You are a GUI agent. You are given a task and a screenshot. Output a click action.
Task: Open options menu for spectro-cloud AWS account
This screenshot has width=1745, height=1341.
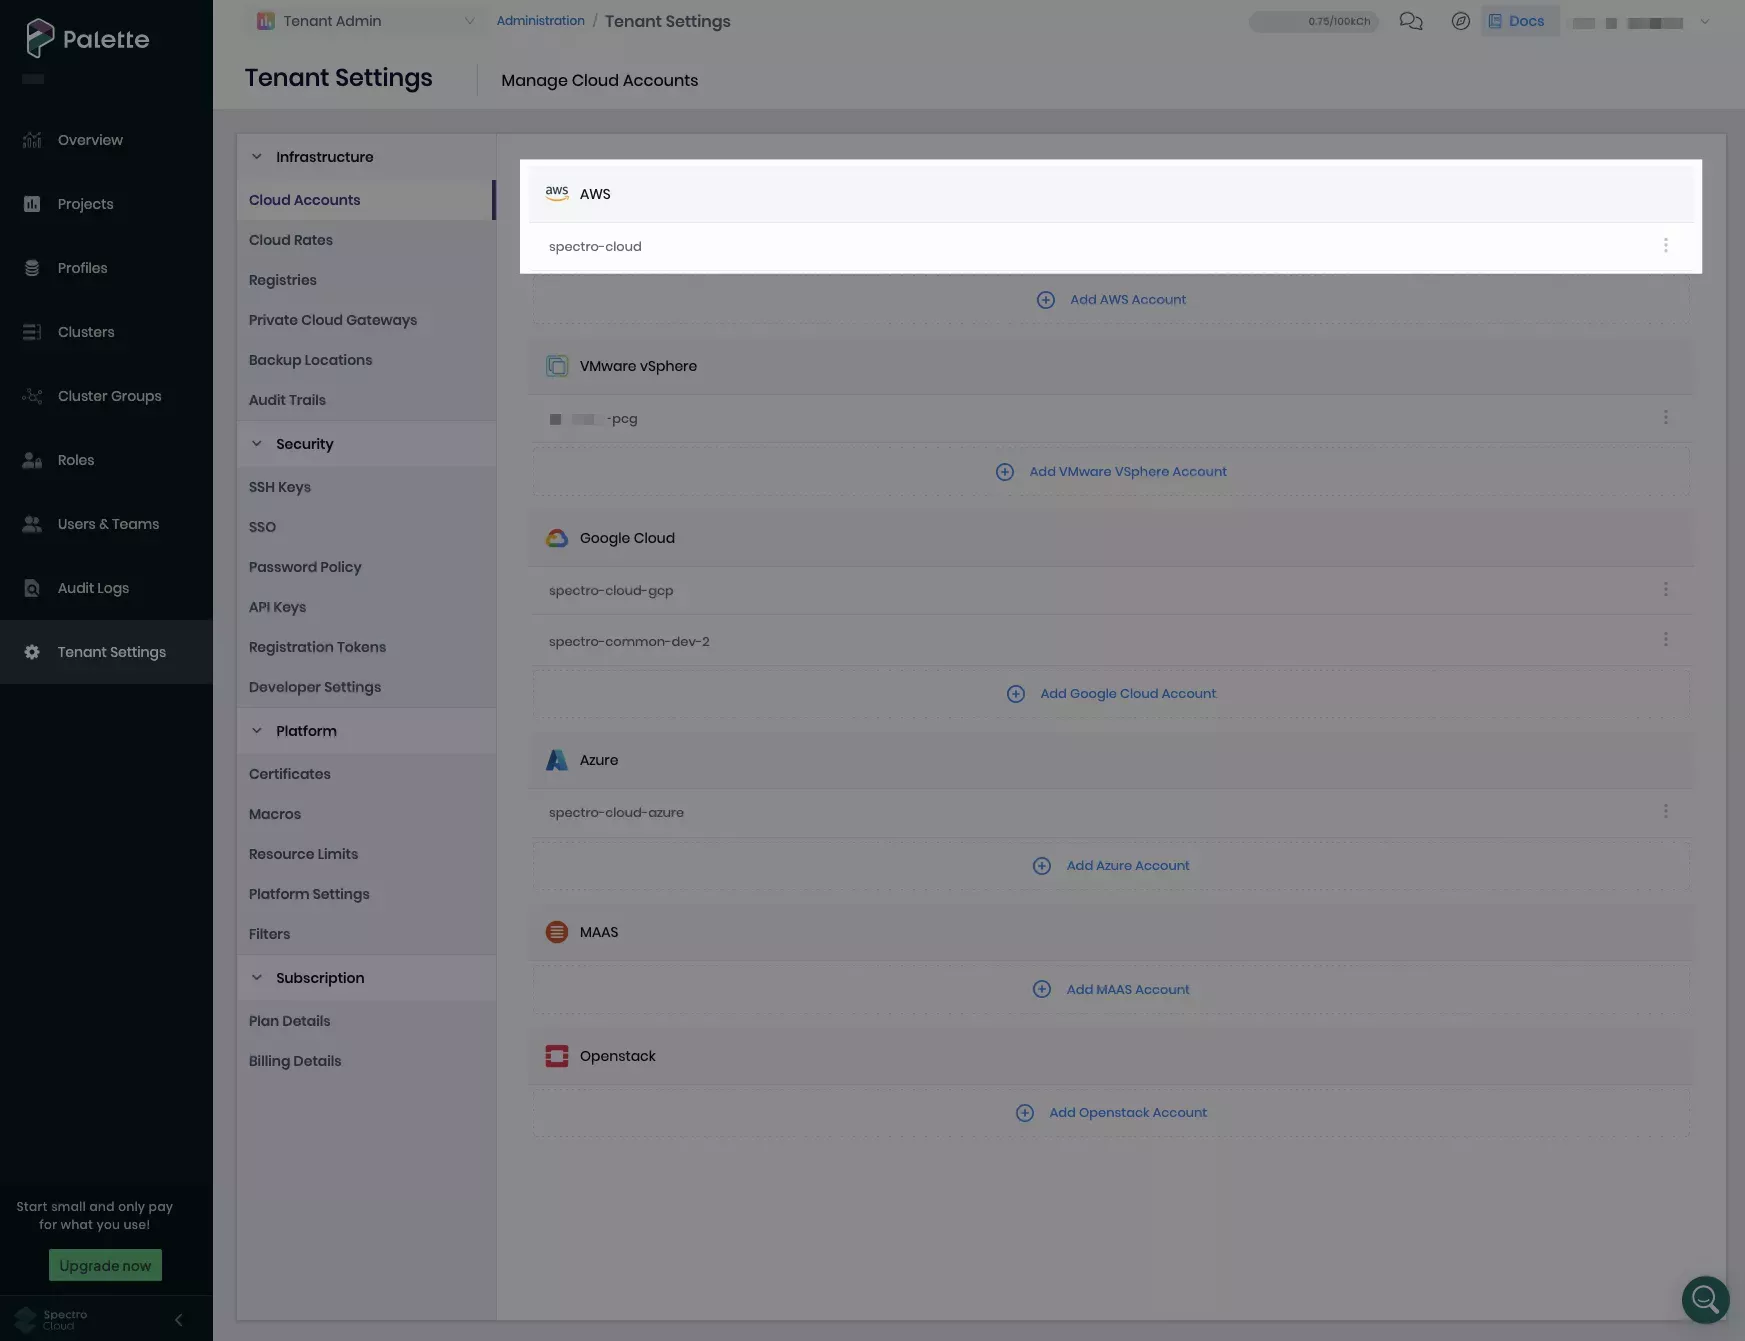pos(1666,245)
